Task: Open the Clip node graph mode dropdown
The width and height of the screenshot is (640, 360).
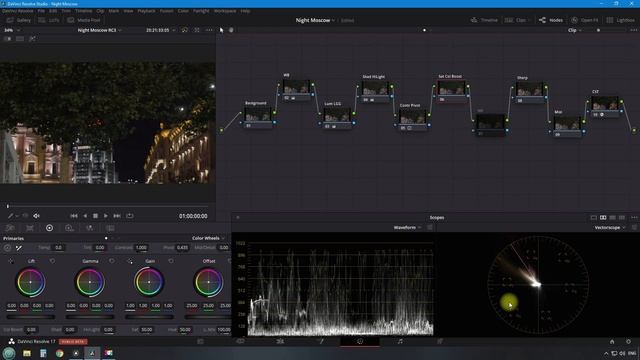Action: click(x=575, y=30)
